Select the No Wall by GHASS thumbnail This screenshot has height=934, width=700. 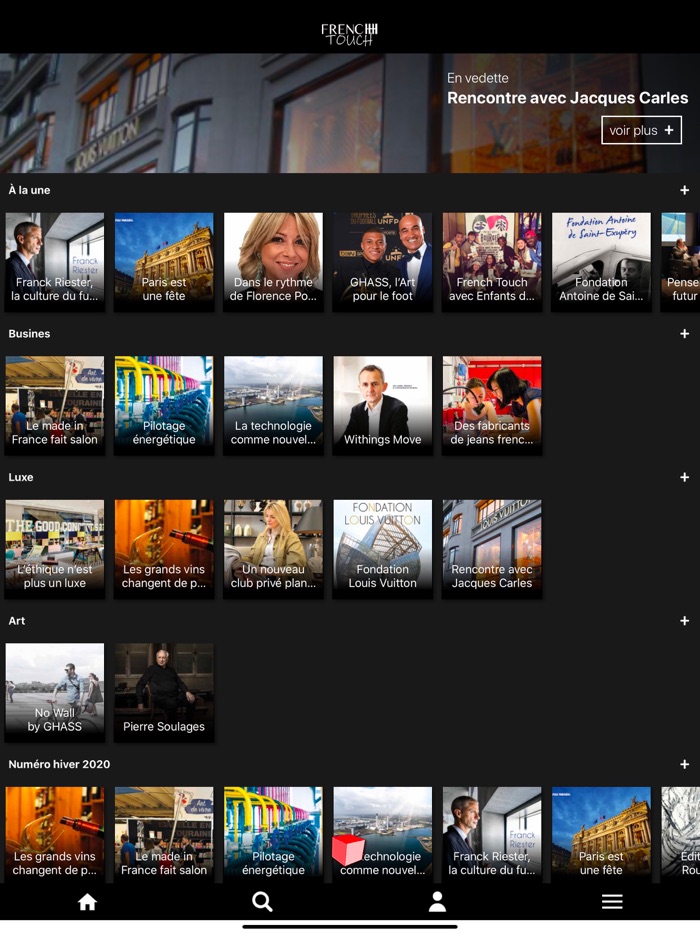(x=55, y=692)
